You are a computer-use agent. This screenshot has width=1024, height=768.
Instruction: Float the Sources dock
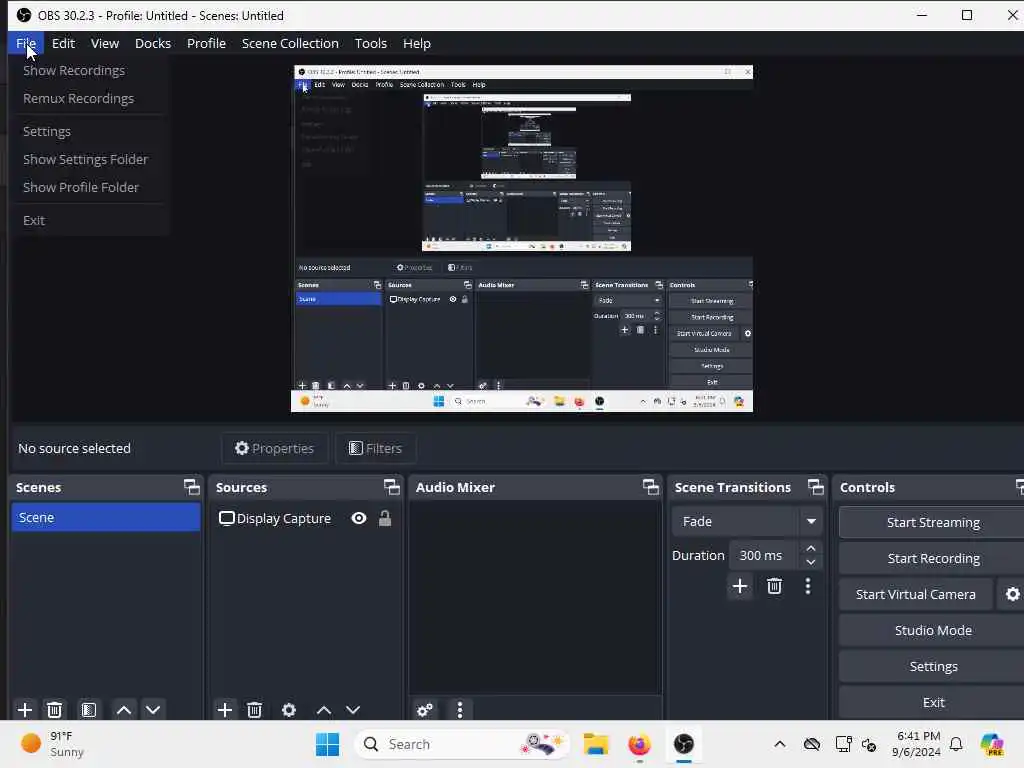(391, 487)
